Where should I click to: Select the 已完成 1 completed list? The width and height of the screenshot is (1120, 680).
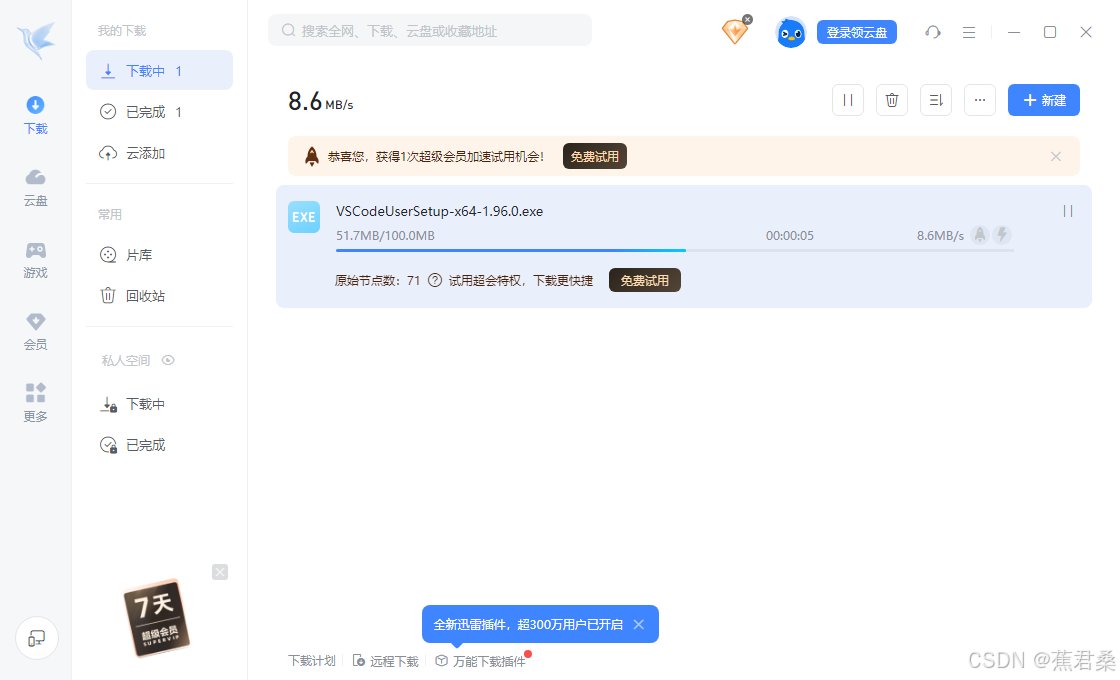pos(159,112)
